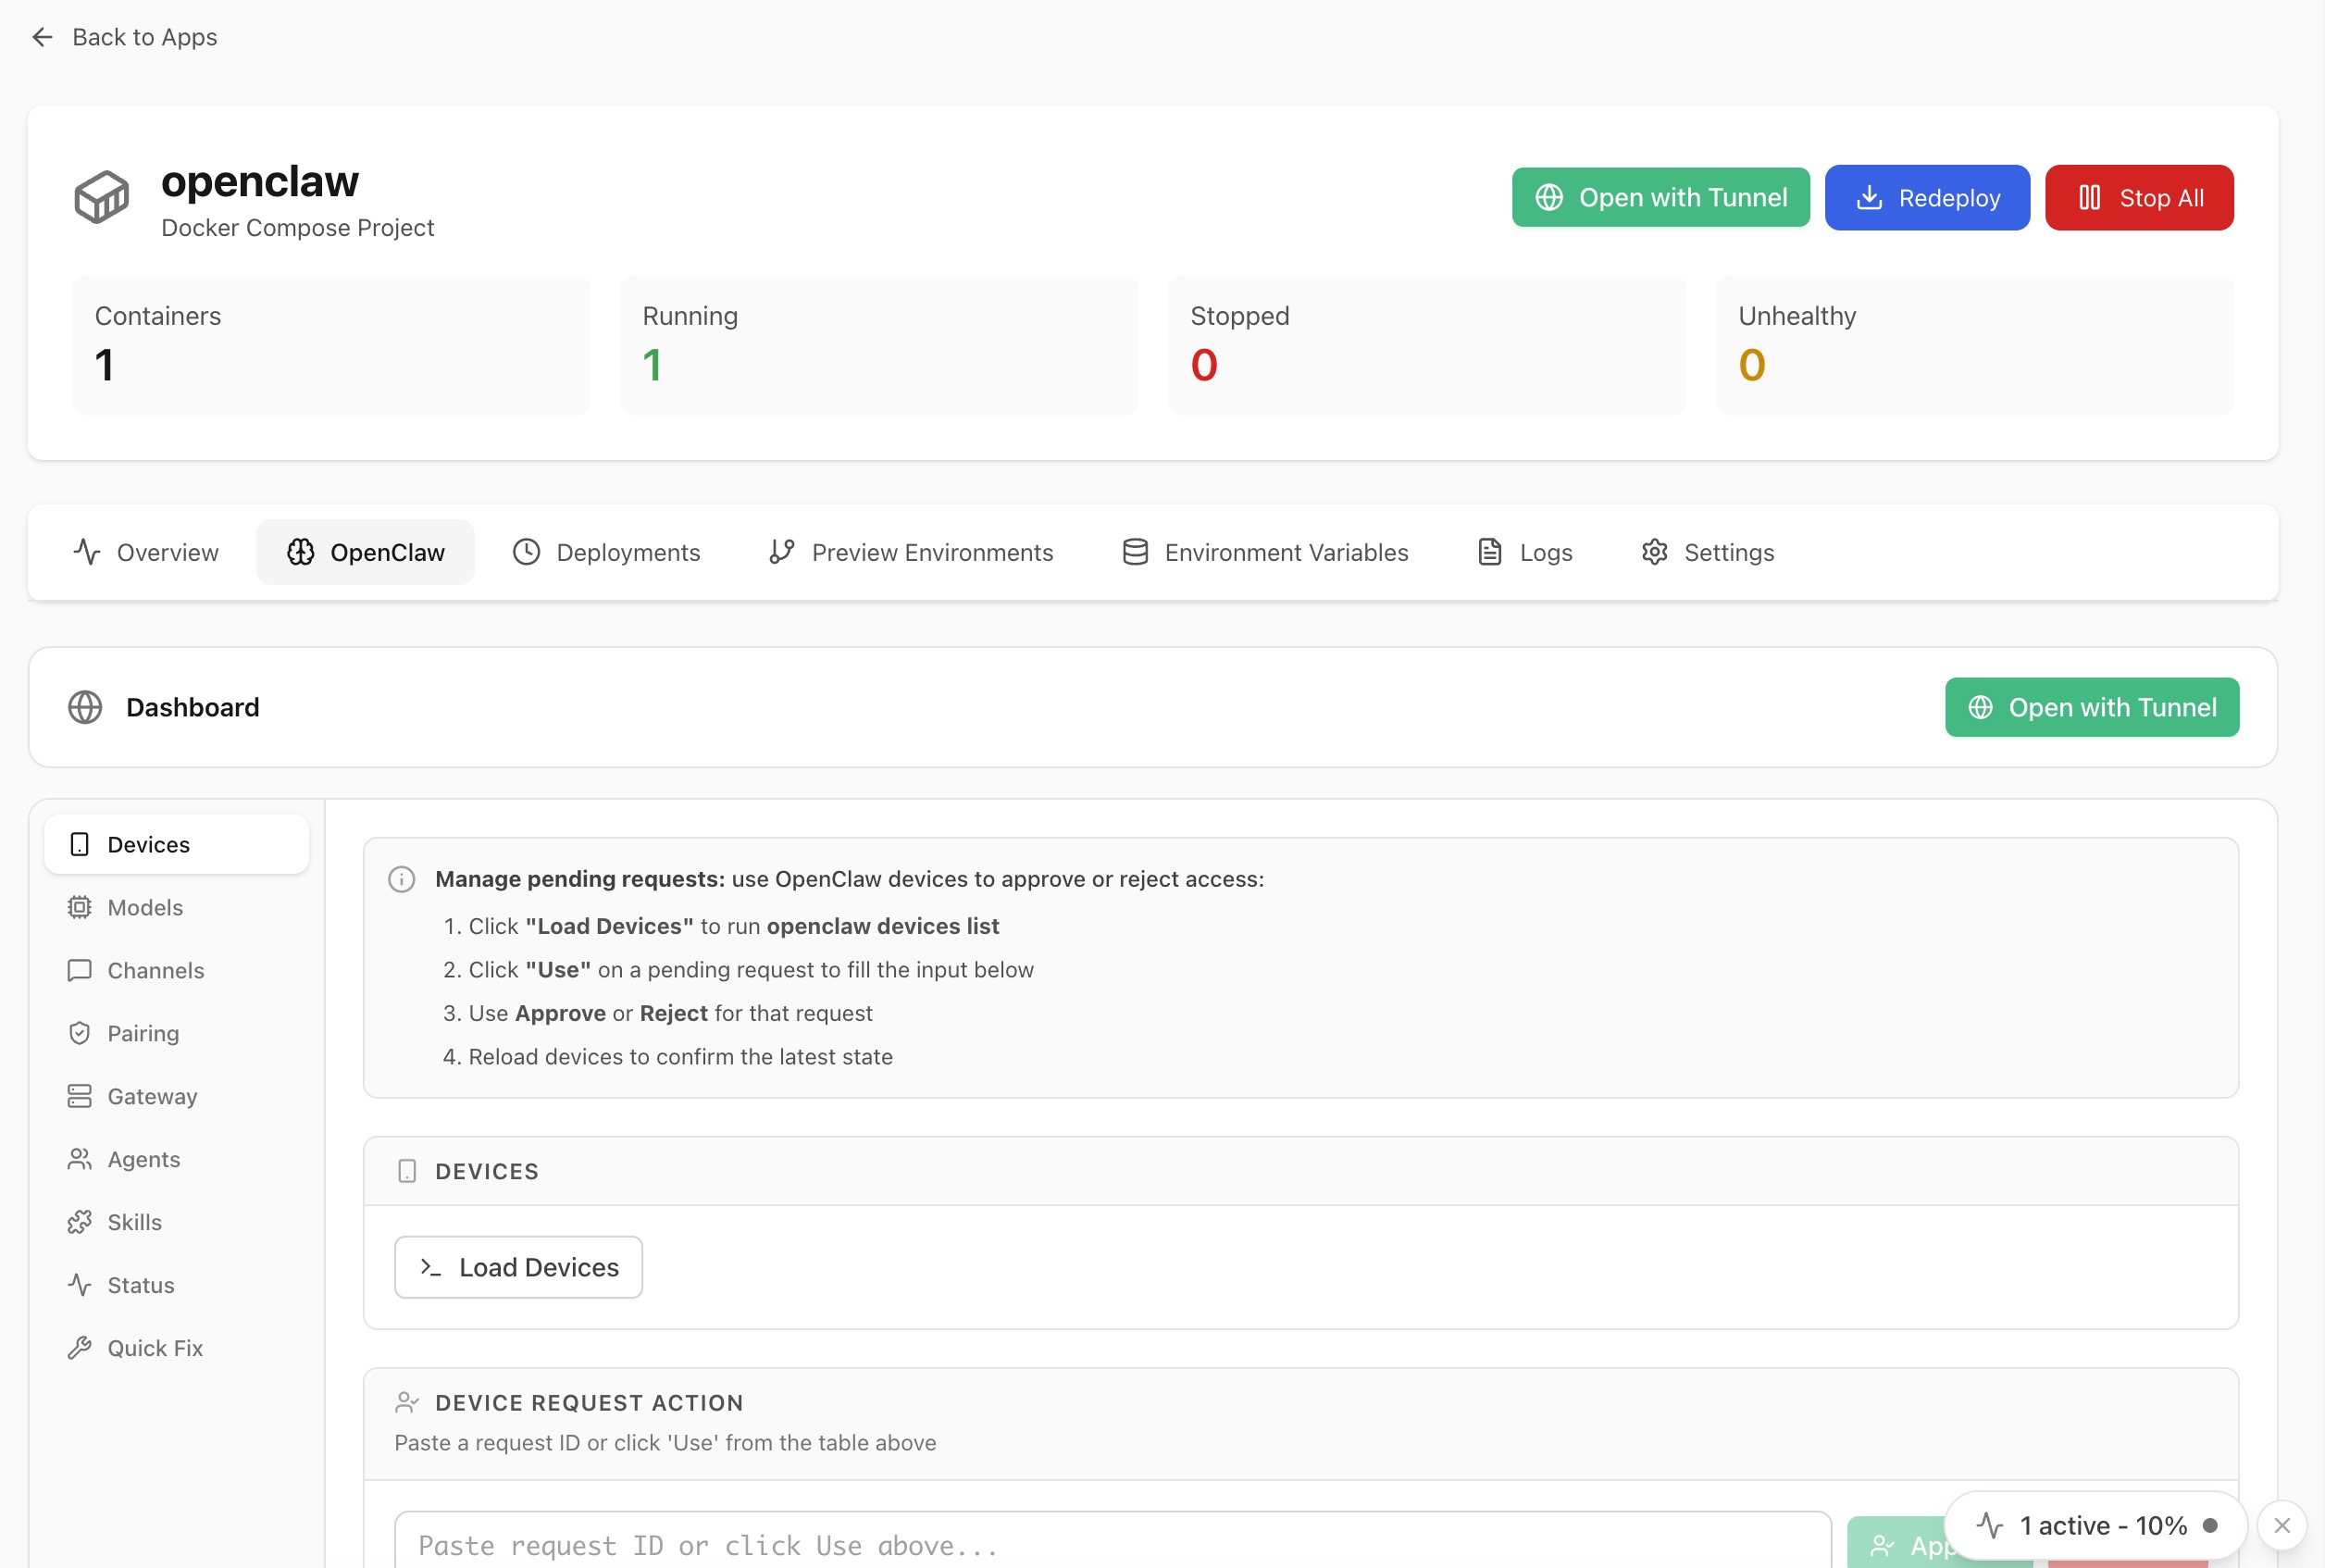Select Gateway in the sidebar
2325x1568 pixels.
[152, 1096]
